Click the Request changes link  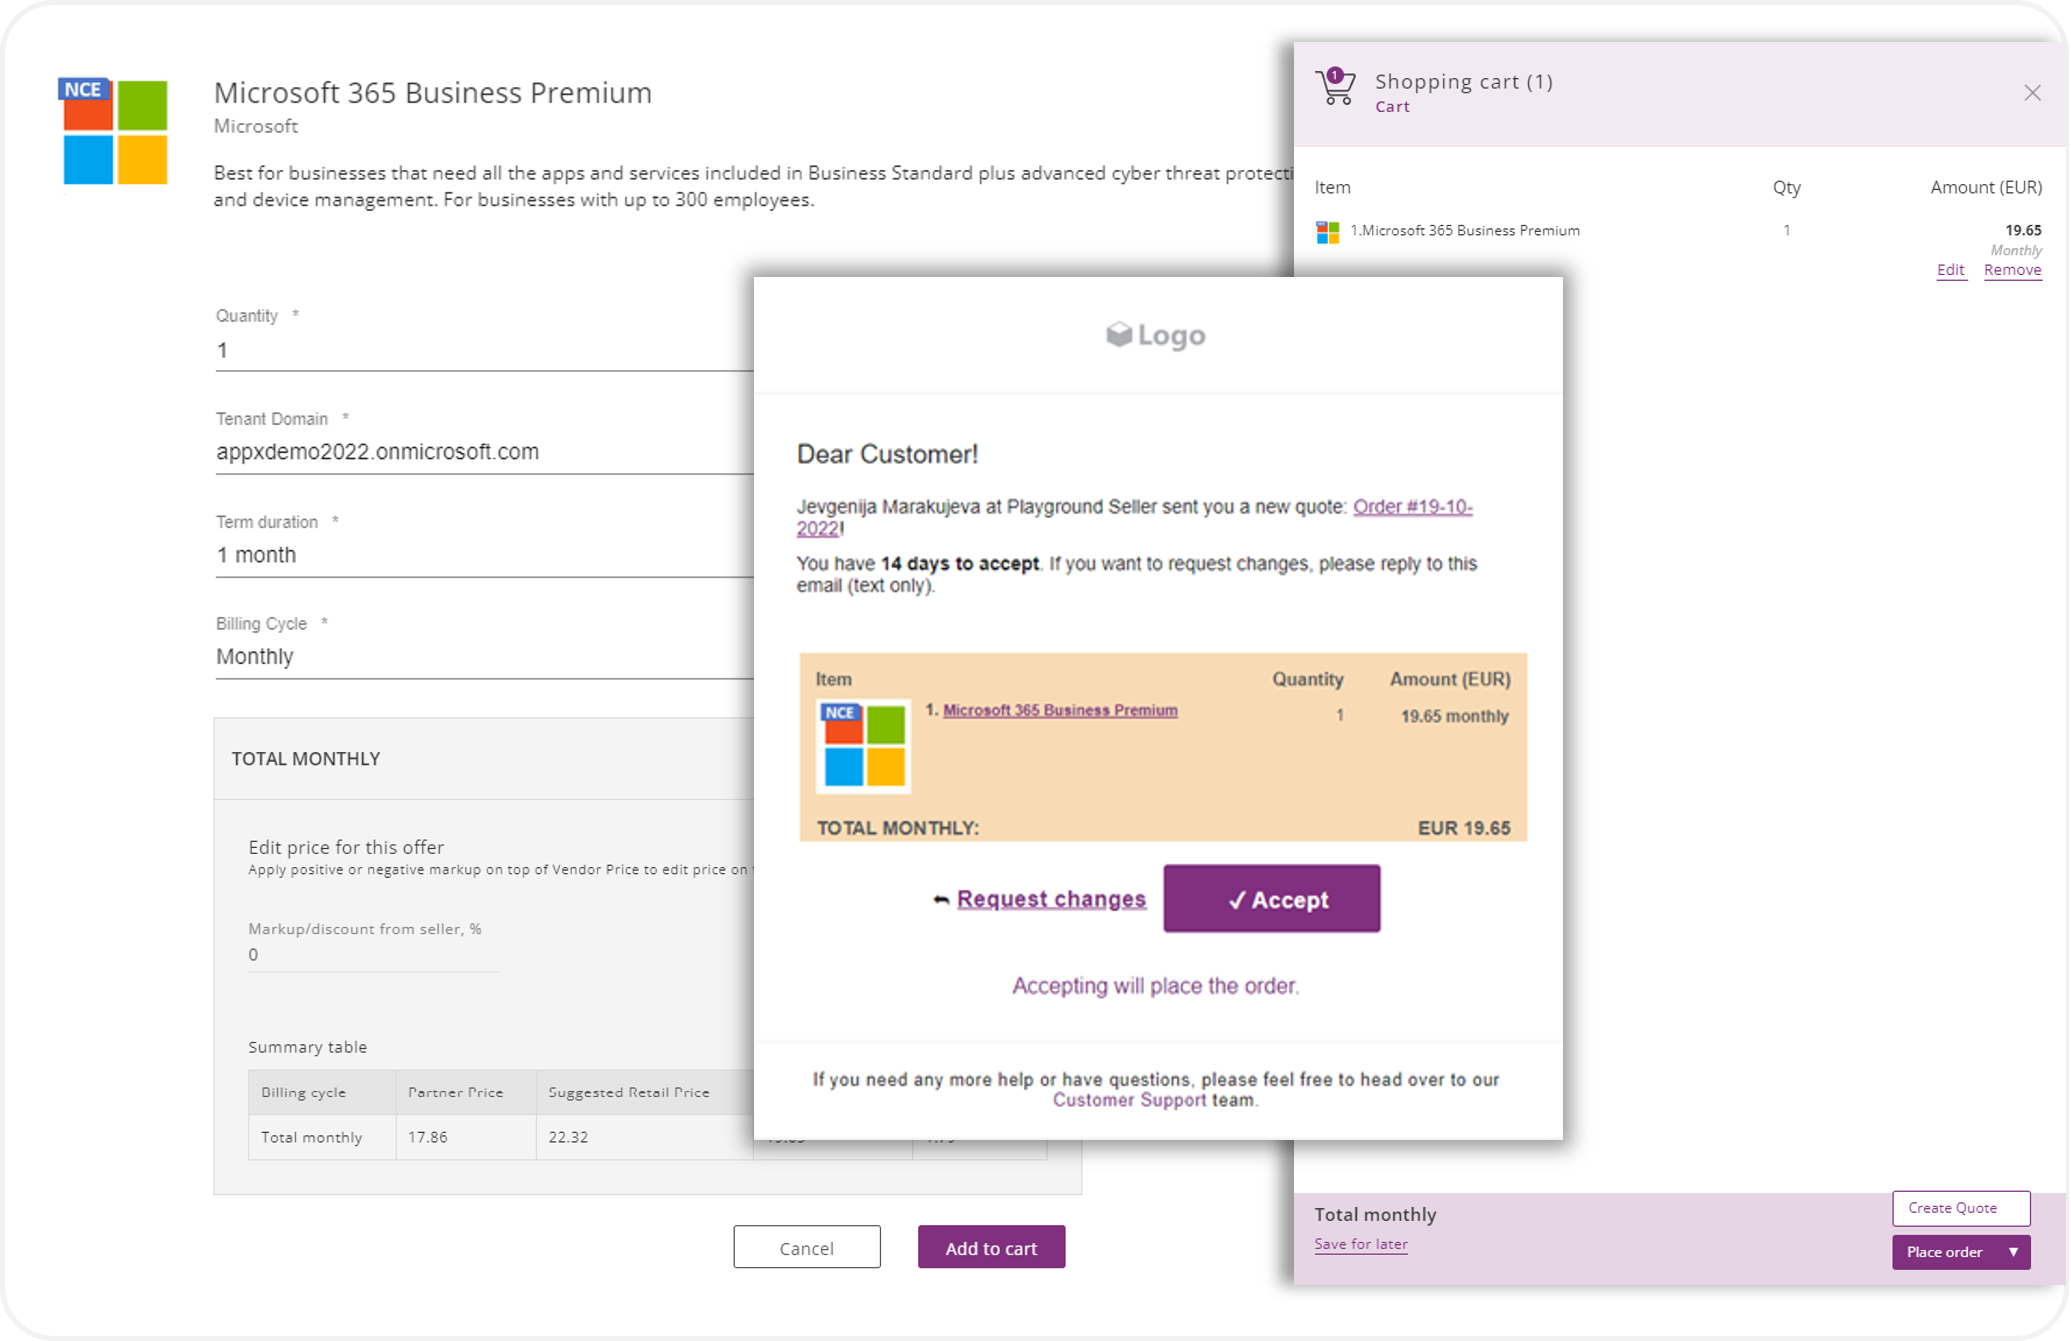pos(1051,899)
